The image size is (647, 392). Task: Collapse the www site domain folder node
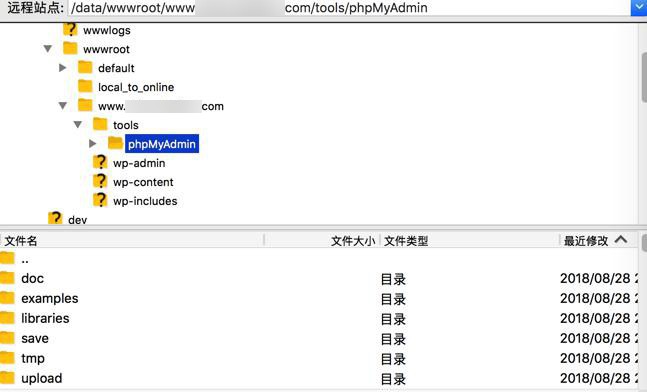click(x=63, y=106)
